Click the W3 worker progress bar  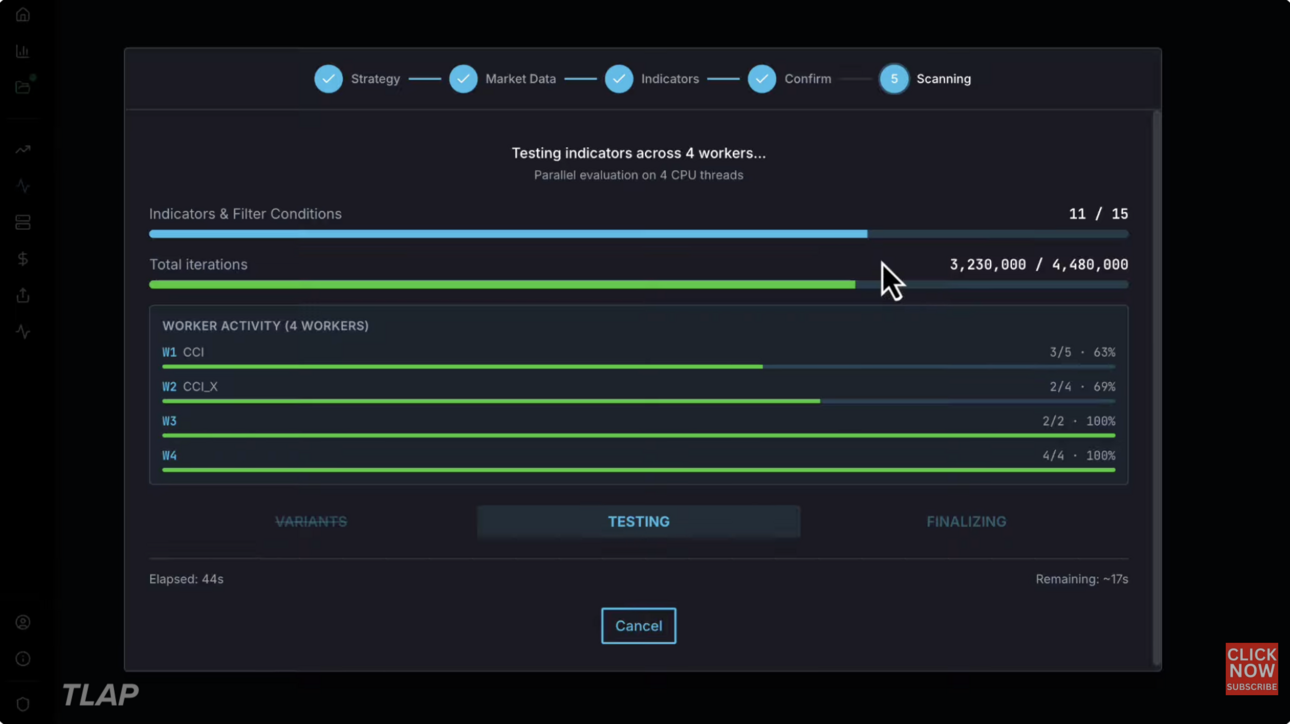638,436
